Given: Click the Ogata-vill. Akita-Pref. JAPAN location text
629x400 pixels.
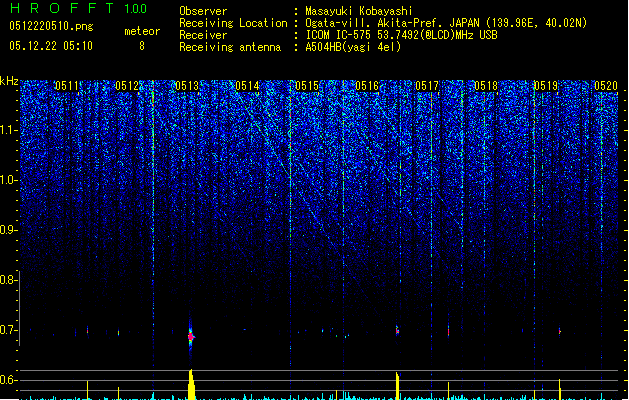Looking at the screenshot, I should coord(446,23).
